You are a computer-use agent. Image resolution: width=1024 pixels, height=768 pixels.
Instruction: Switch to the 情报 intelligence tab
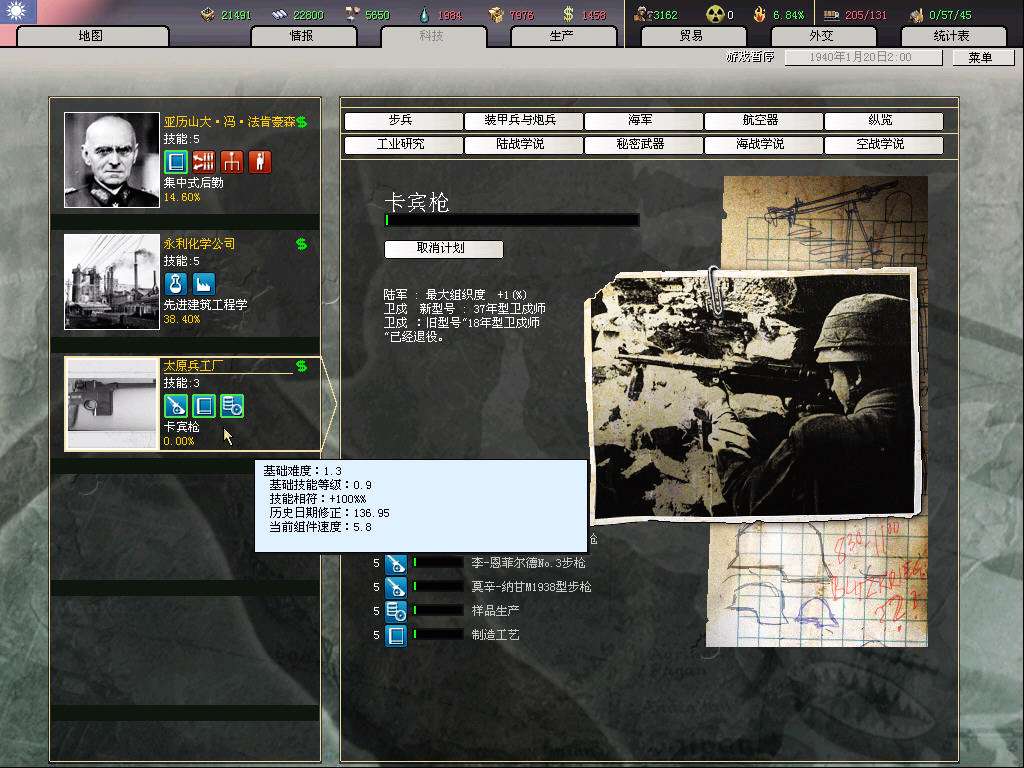click(x=303, y=36)
